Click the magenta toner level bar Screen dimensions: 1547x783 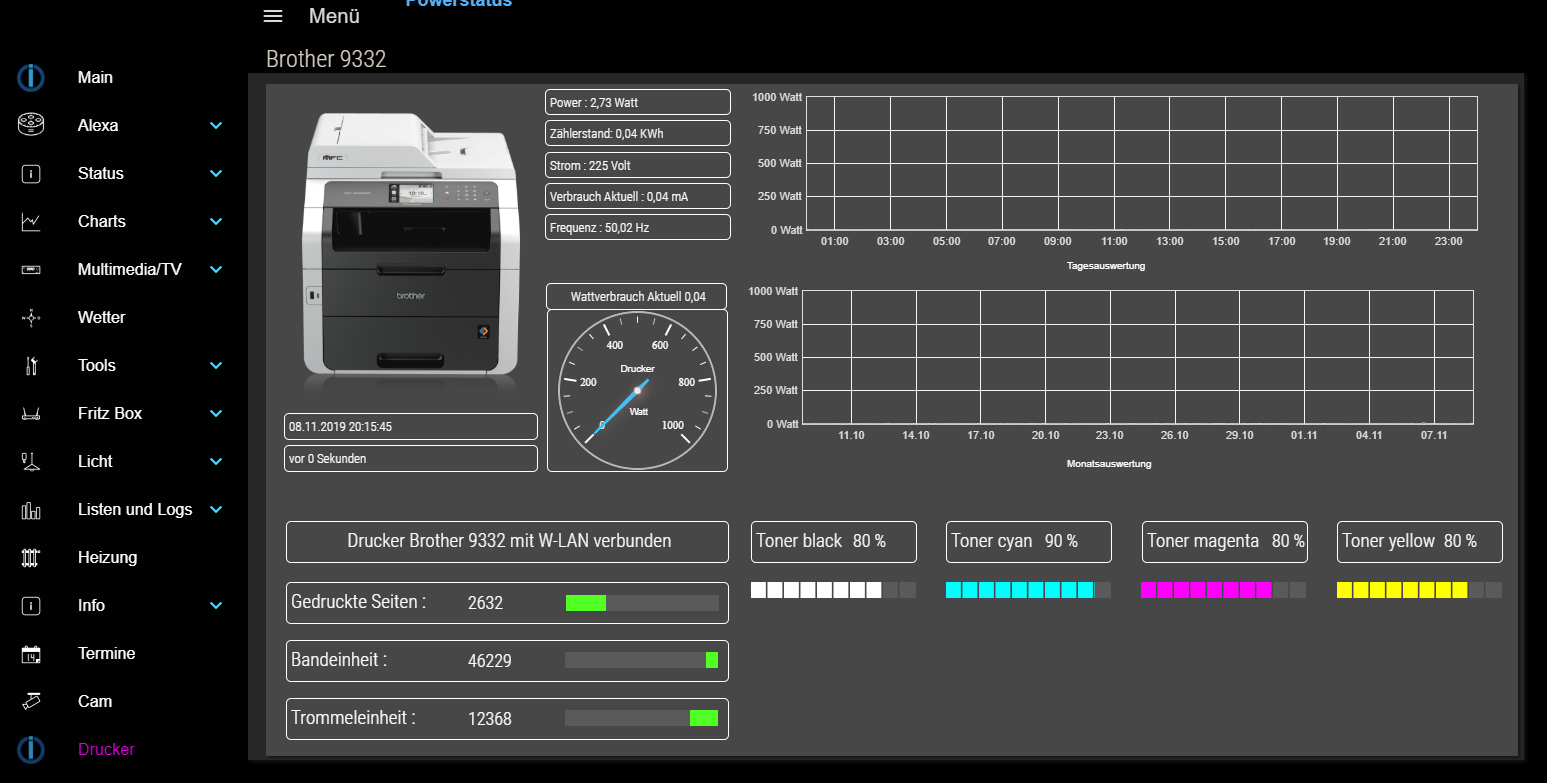click(x=1224, y=590)
